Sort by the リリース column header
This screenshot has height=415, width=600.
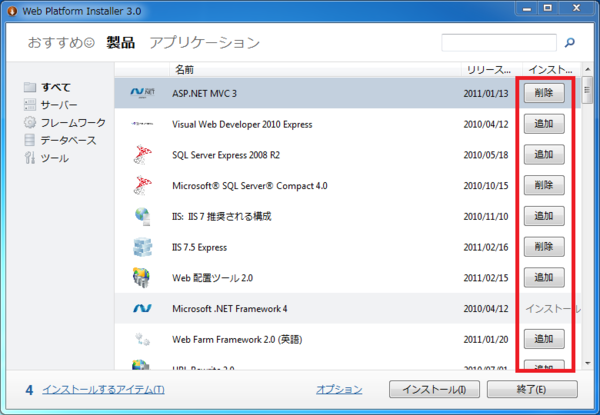(x=492, y=70)
